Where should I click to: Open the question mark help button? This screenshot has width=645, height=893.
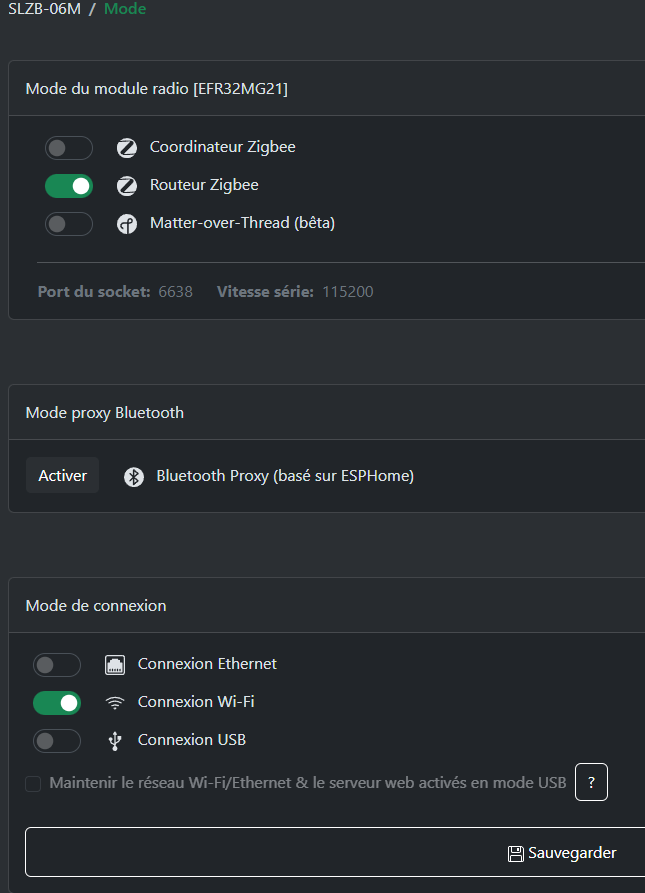click(x=591, y=782)
